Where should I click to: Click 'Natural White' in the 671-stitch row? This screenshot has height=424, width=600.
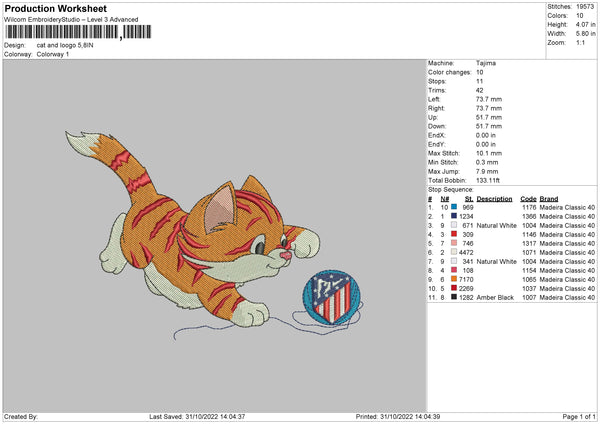[x=497, y=225]
